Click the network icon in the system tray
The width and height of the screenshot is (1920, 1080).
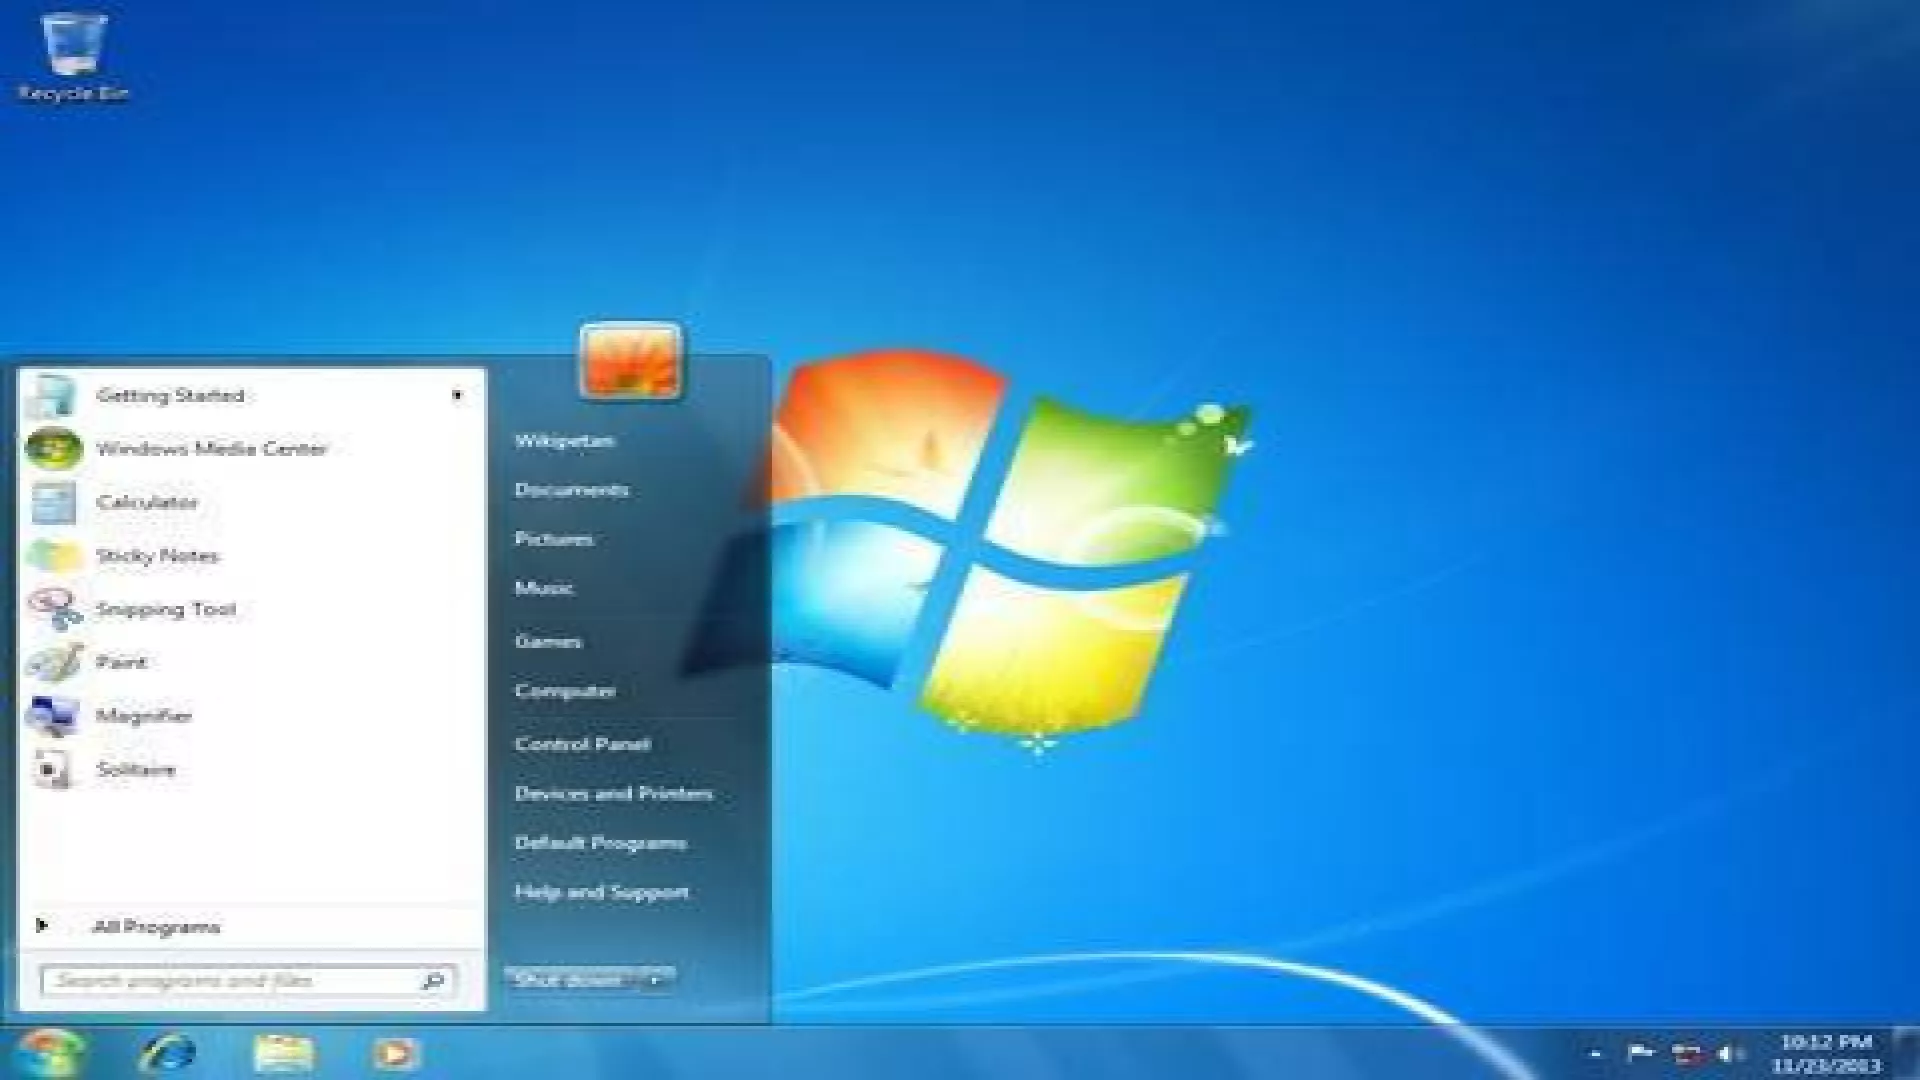pyautogui.click(x=1686, y=1052)
